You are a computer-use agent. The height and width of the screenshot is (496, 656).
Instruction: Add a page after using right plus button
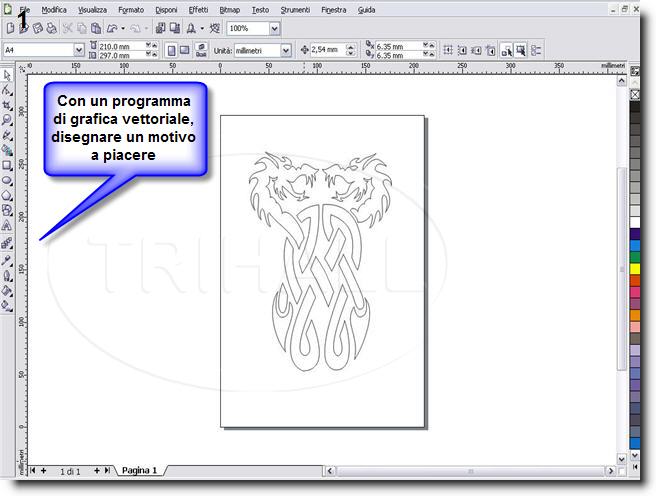(97, 470)
